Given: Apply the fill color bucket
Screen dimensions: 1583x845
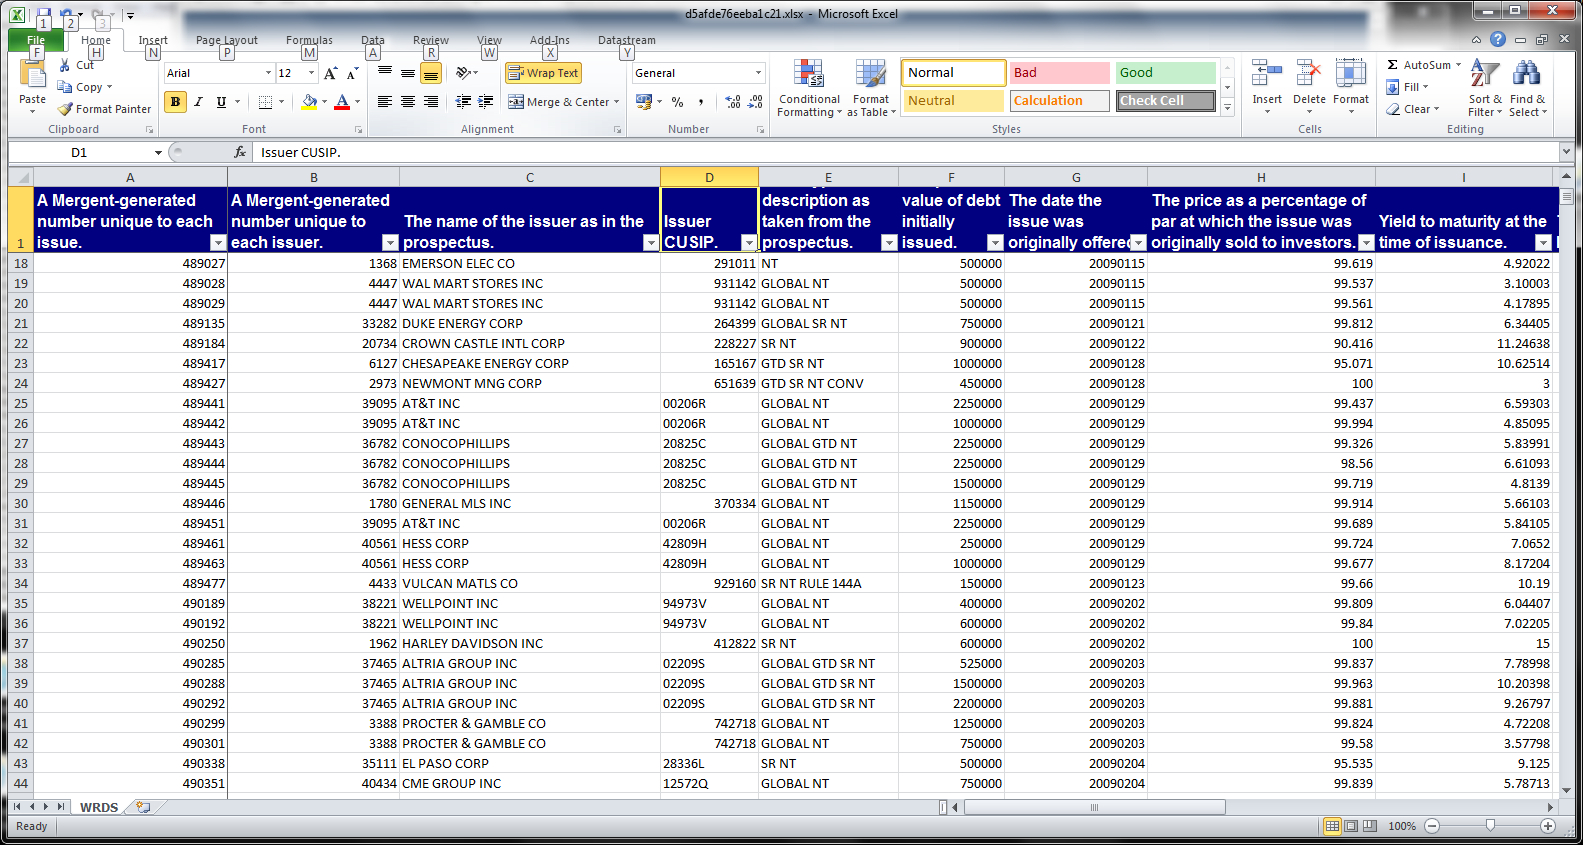Looking at the screenshot, I should 309,102.
